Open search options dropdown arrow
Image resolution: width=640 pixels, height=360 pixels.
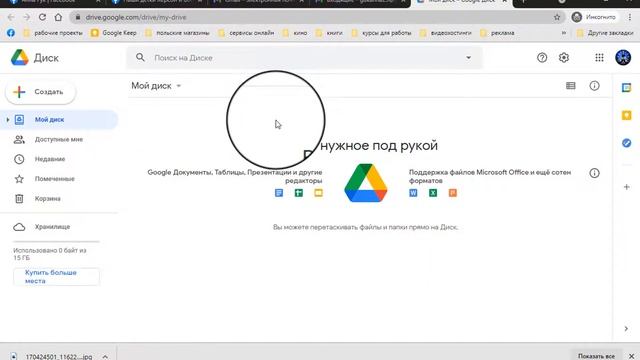[x=468, y=58]
